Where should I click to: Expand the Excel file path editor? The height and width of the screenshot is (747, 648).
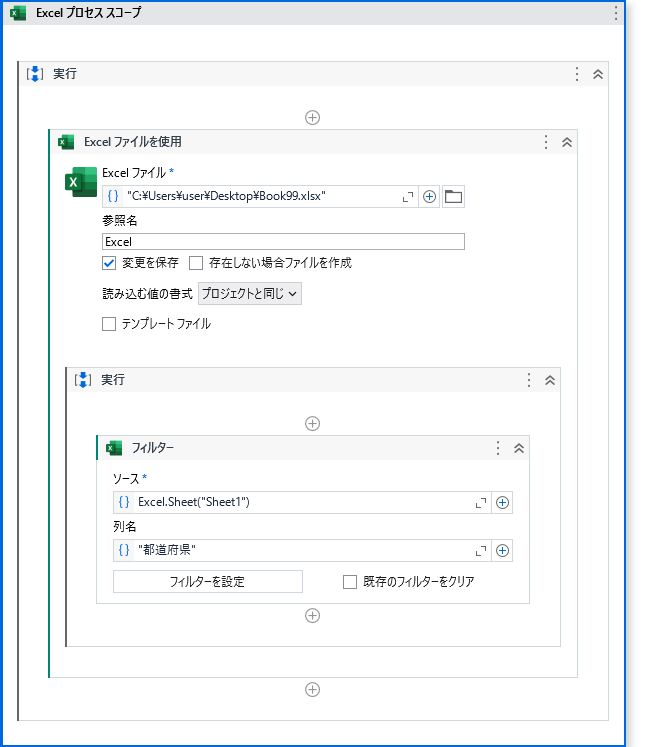(x=408, y=197)
